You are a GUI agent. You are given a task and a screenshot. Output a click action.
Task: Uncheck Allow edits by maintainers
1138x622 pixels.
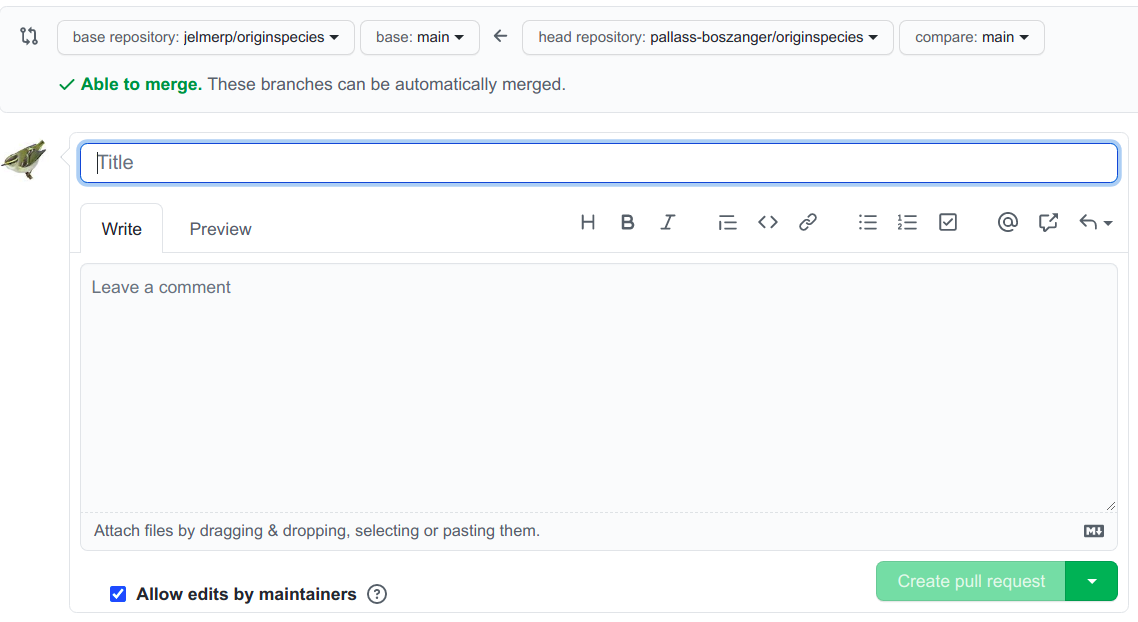[118, 594]
